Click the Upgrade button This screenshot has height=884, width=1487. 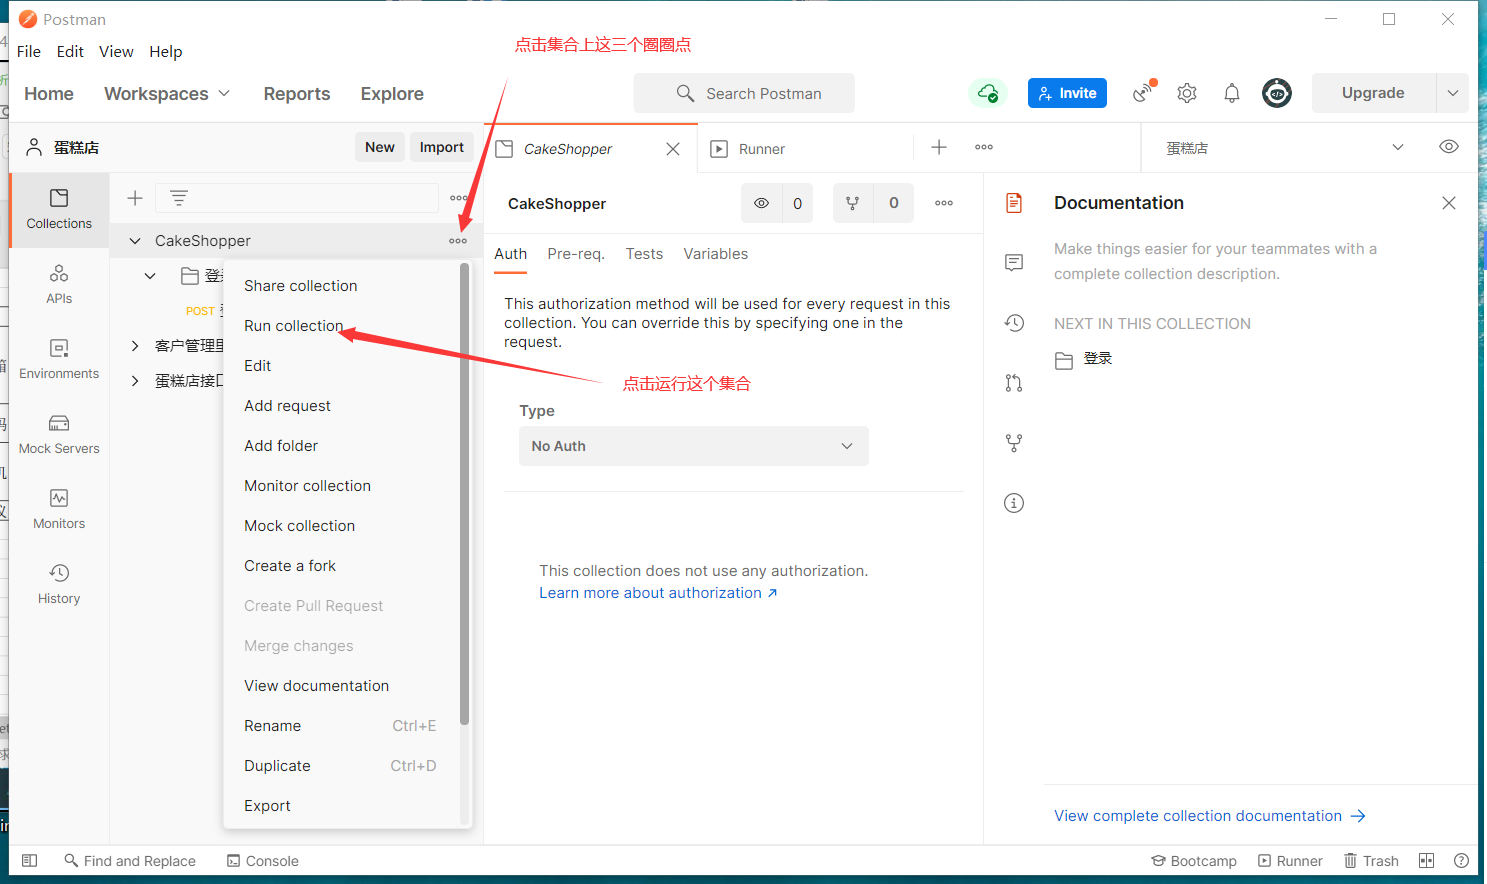point(1373,93)
